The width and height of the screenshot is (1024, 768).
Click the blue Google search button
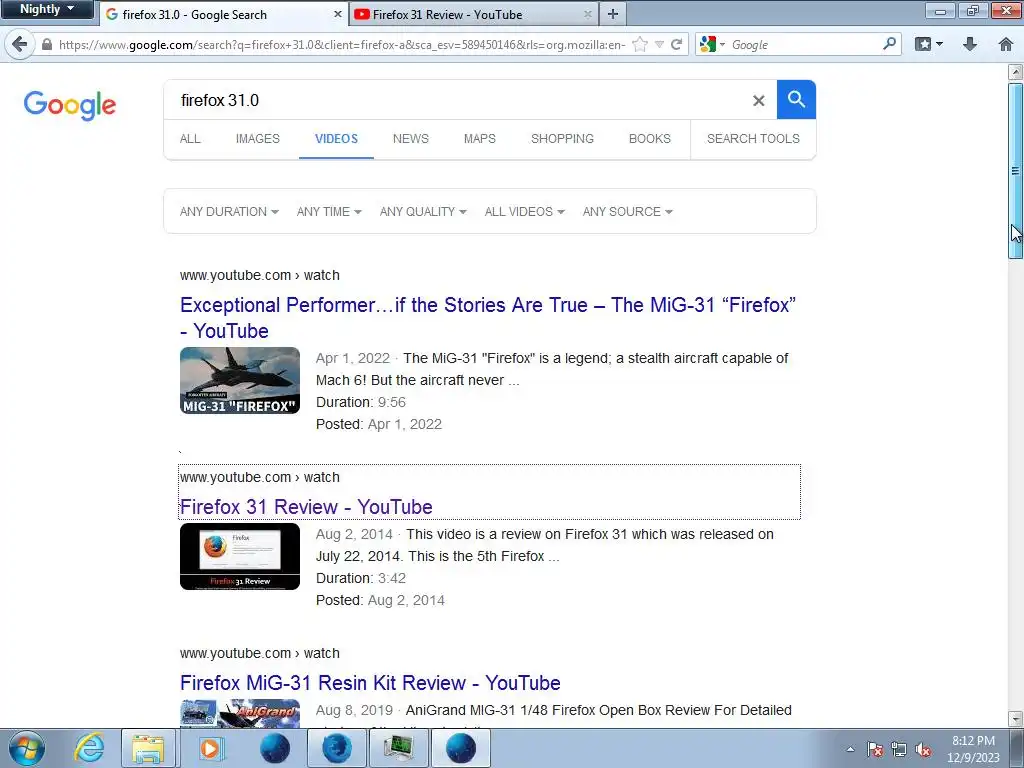tap(796, 99)
